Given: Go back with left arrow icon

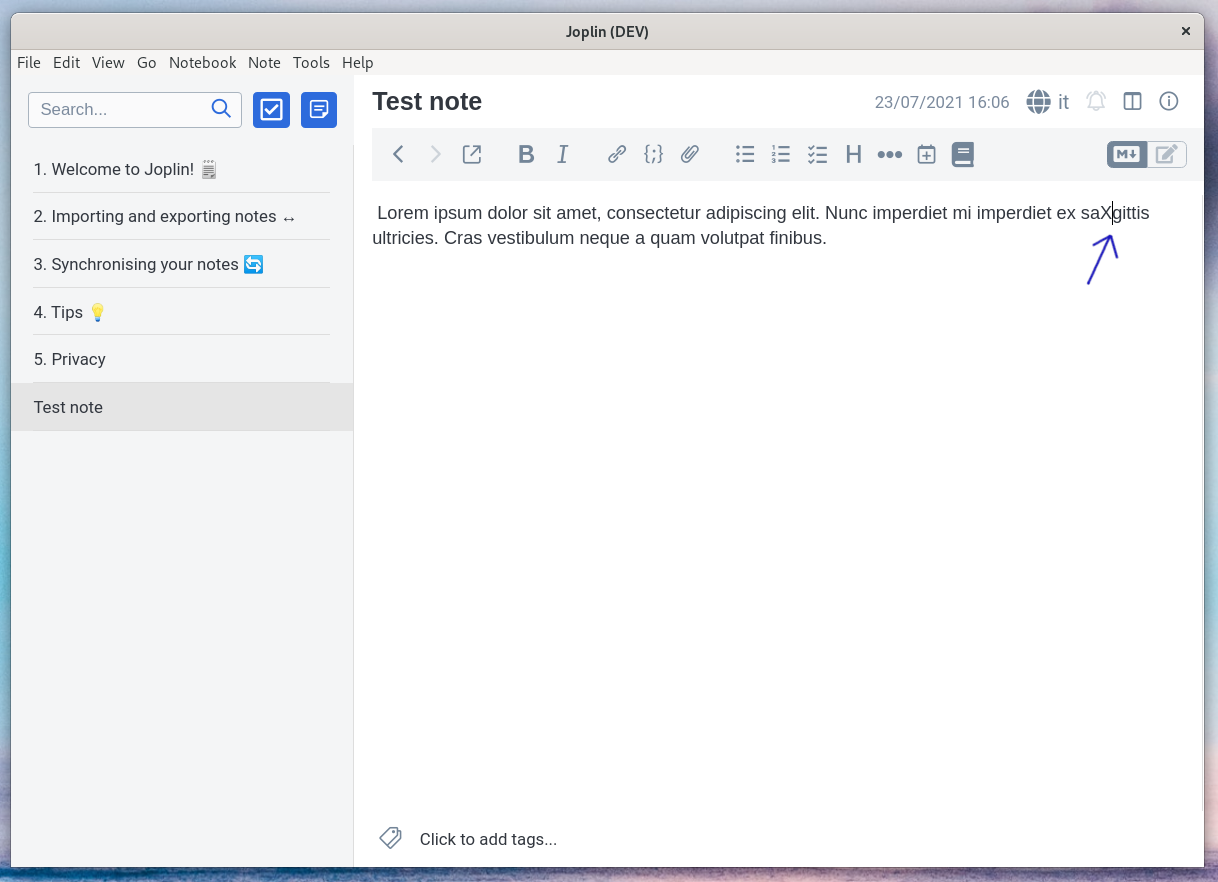Looking at the screenshot, I should click(x=398, y=154).
